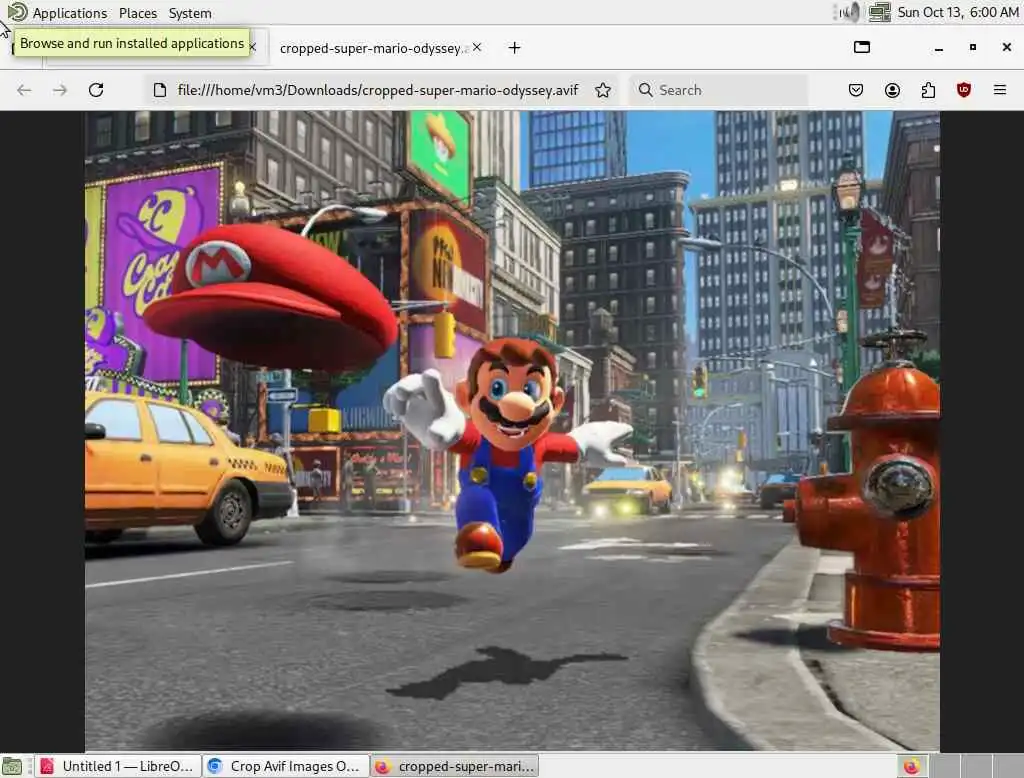Click the date and time clock
The width and height of the screenshot is (1024, 778).
pos(958,12)
